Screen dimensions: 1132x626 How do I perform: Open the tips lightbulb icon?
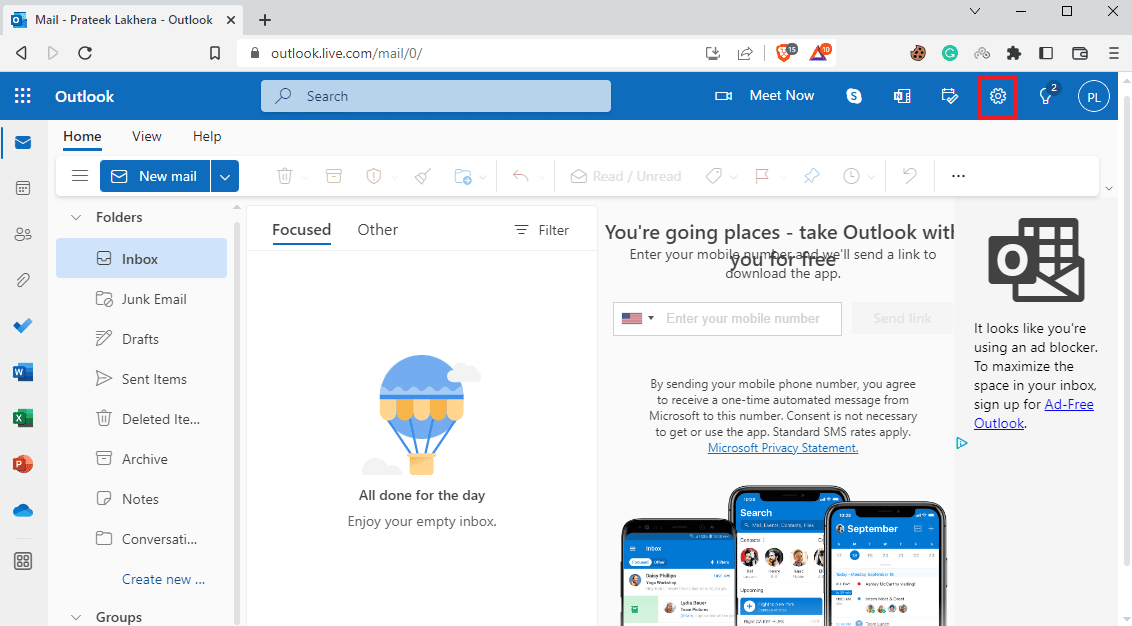[1045, 96]
